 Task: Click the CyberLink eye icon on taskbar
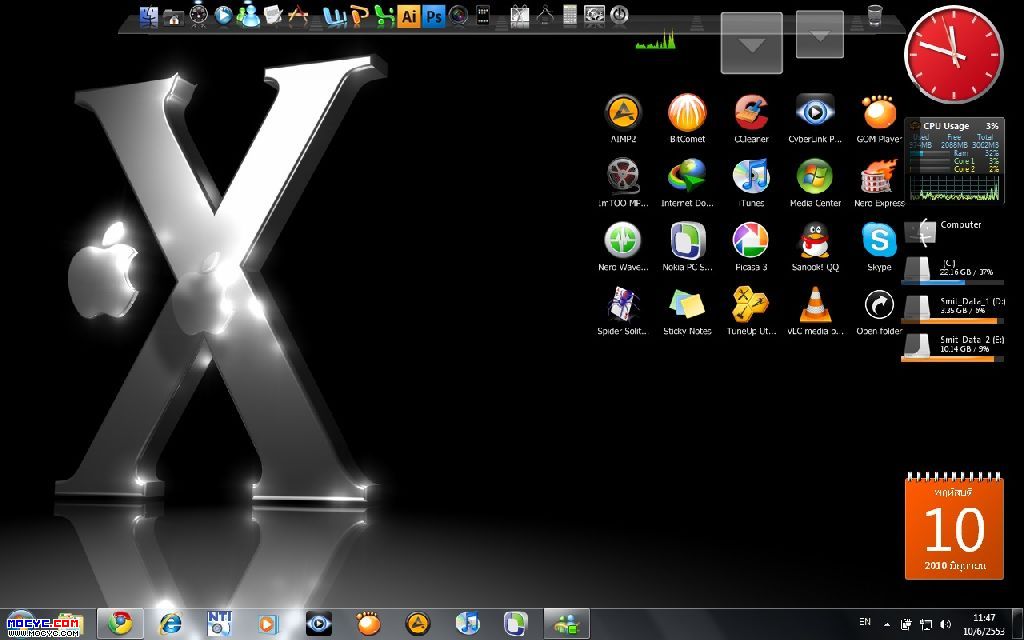tap(319, 624)
